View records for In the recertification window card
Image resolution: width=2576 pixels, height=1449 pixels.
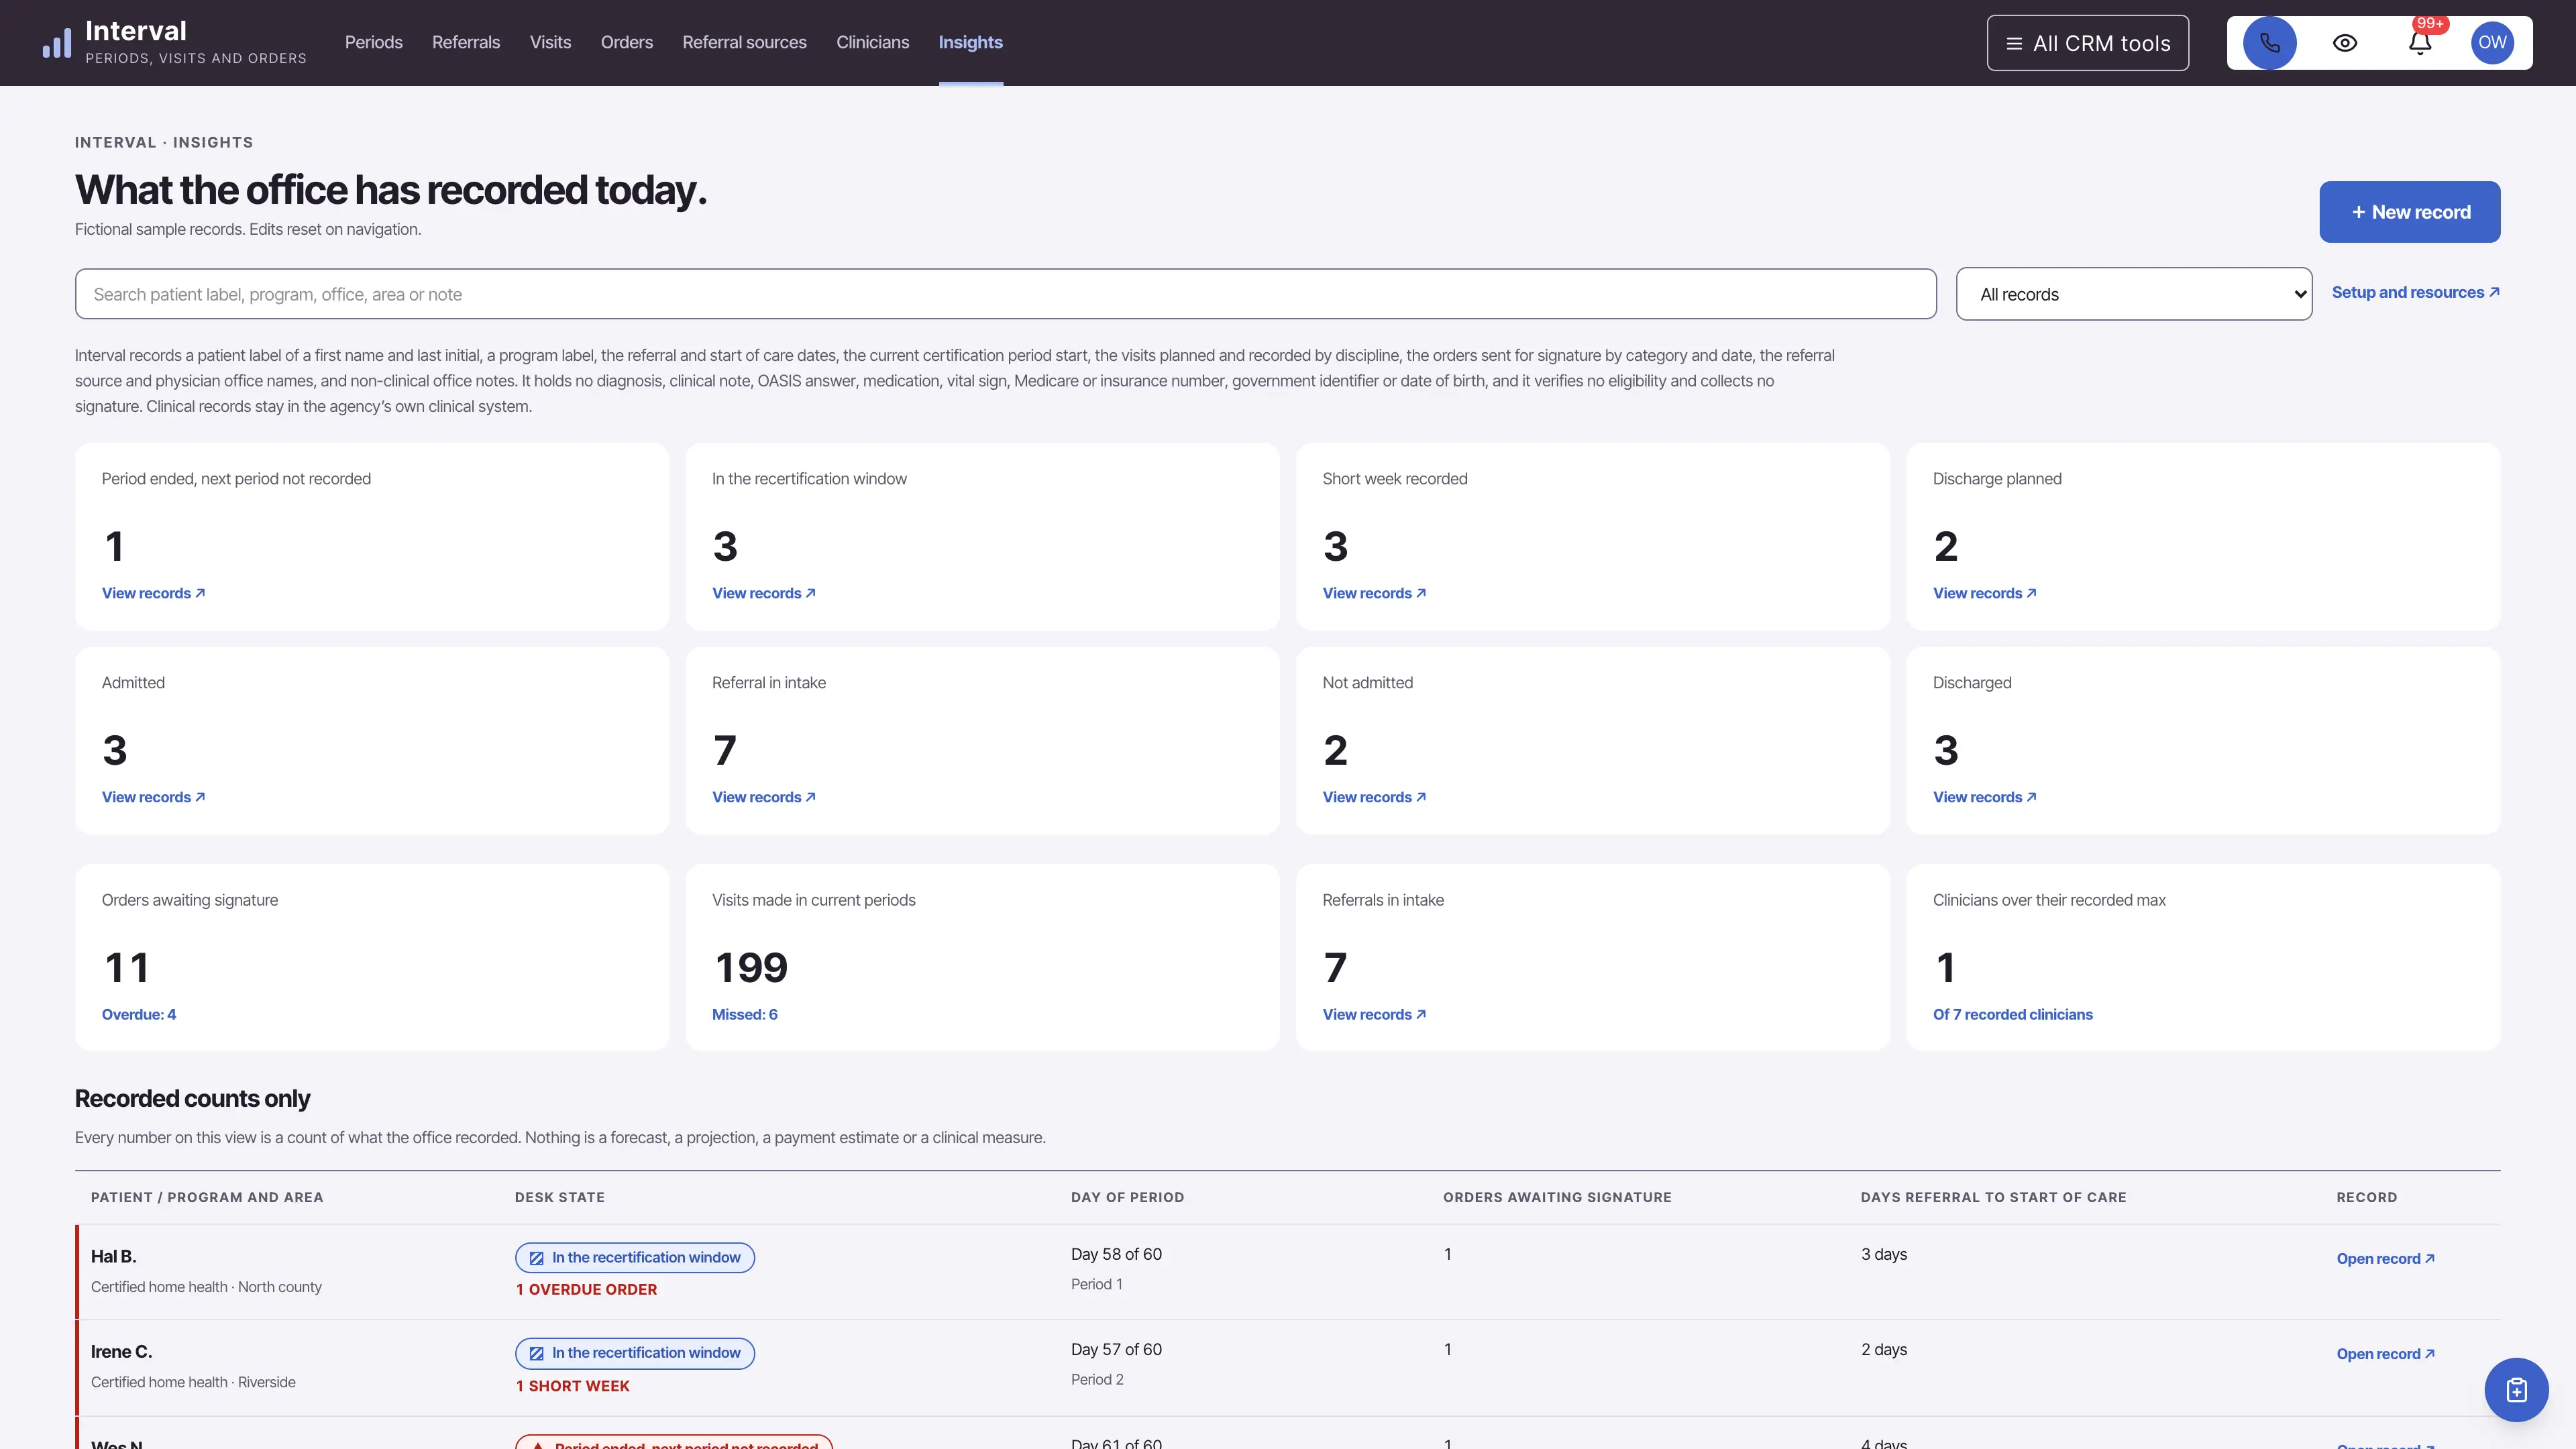pos(764,593)
